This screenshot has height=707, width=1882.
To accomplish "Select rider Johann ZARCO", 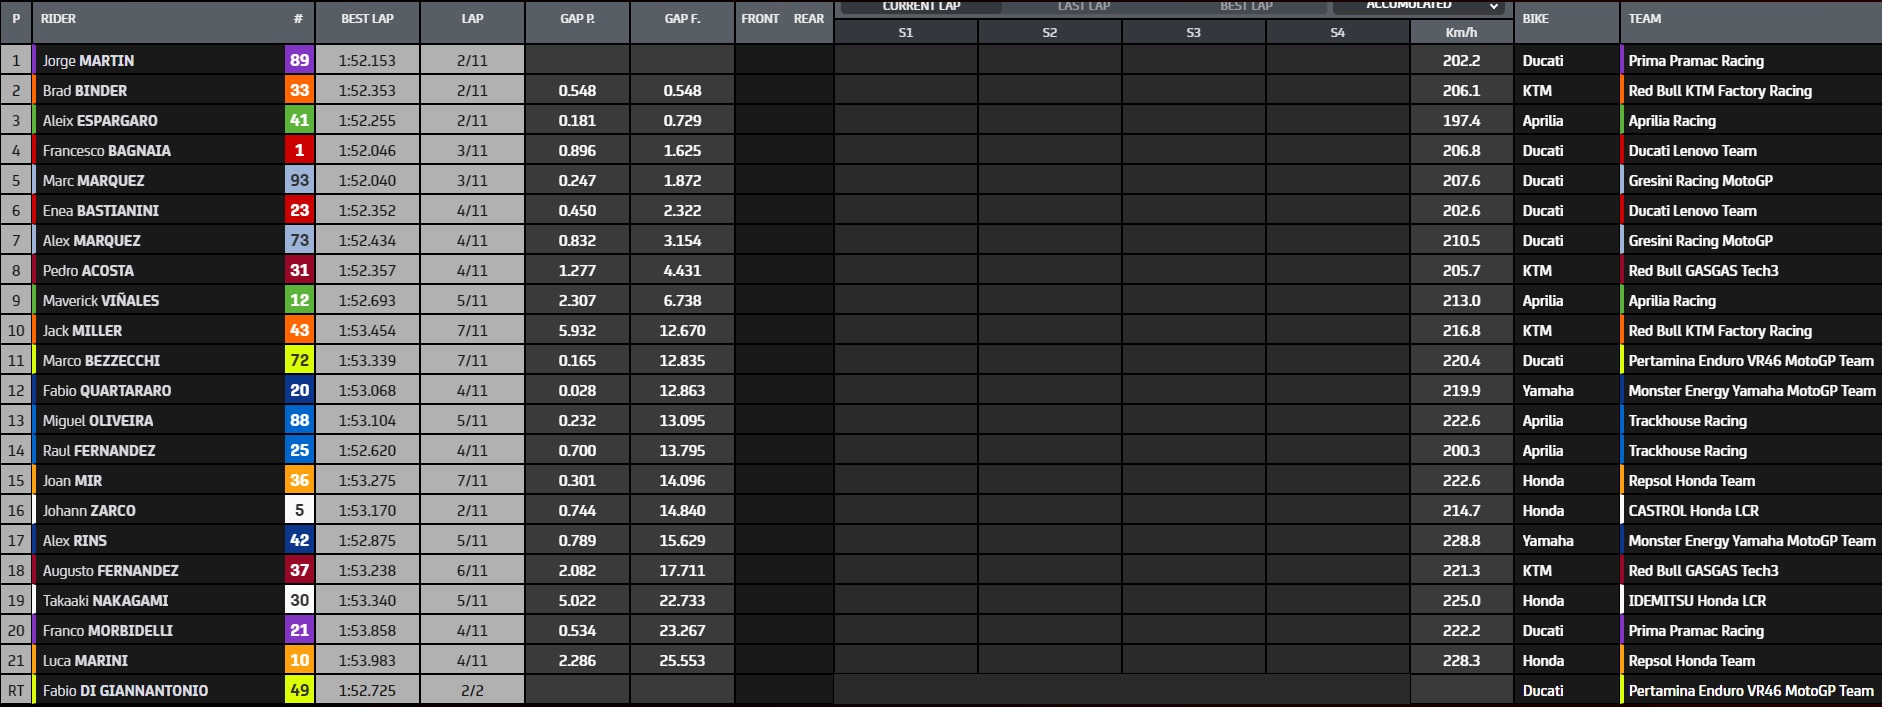I will click(89, 511).
